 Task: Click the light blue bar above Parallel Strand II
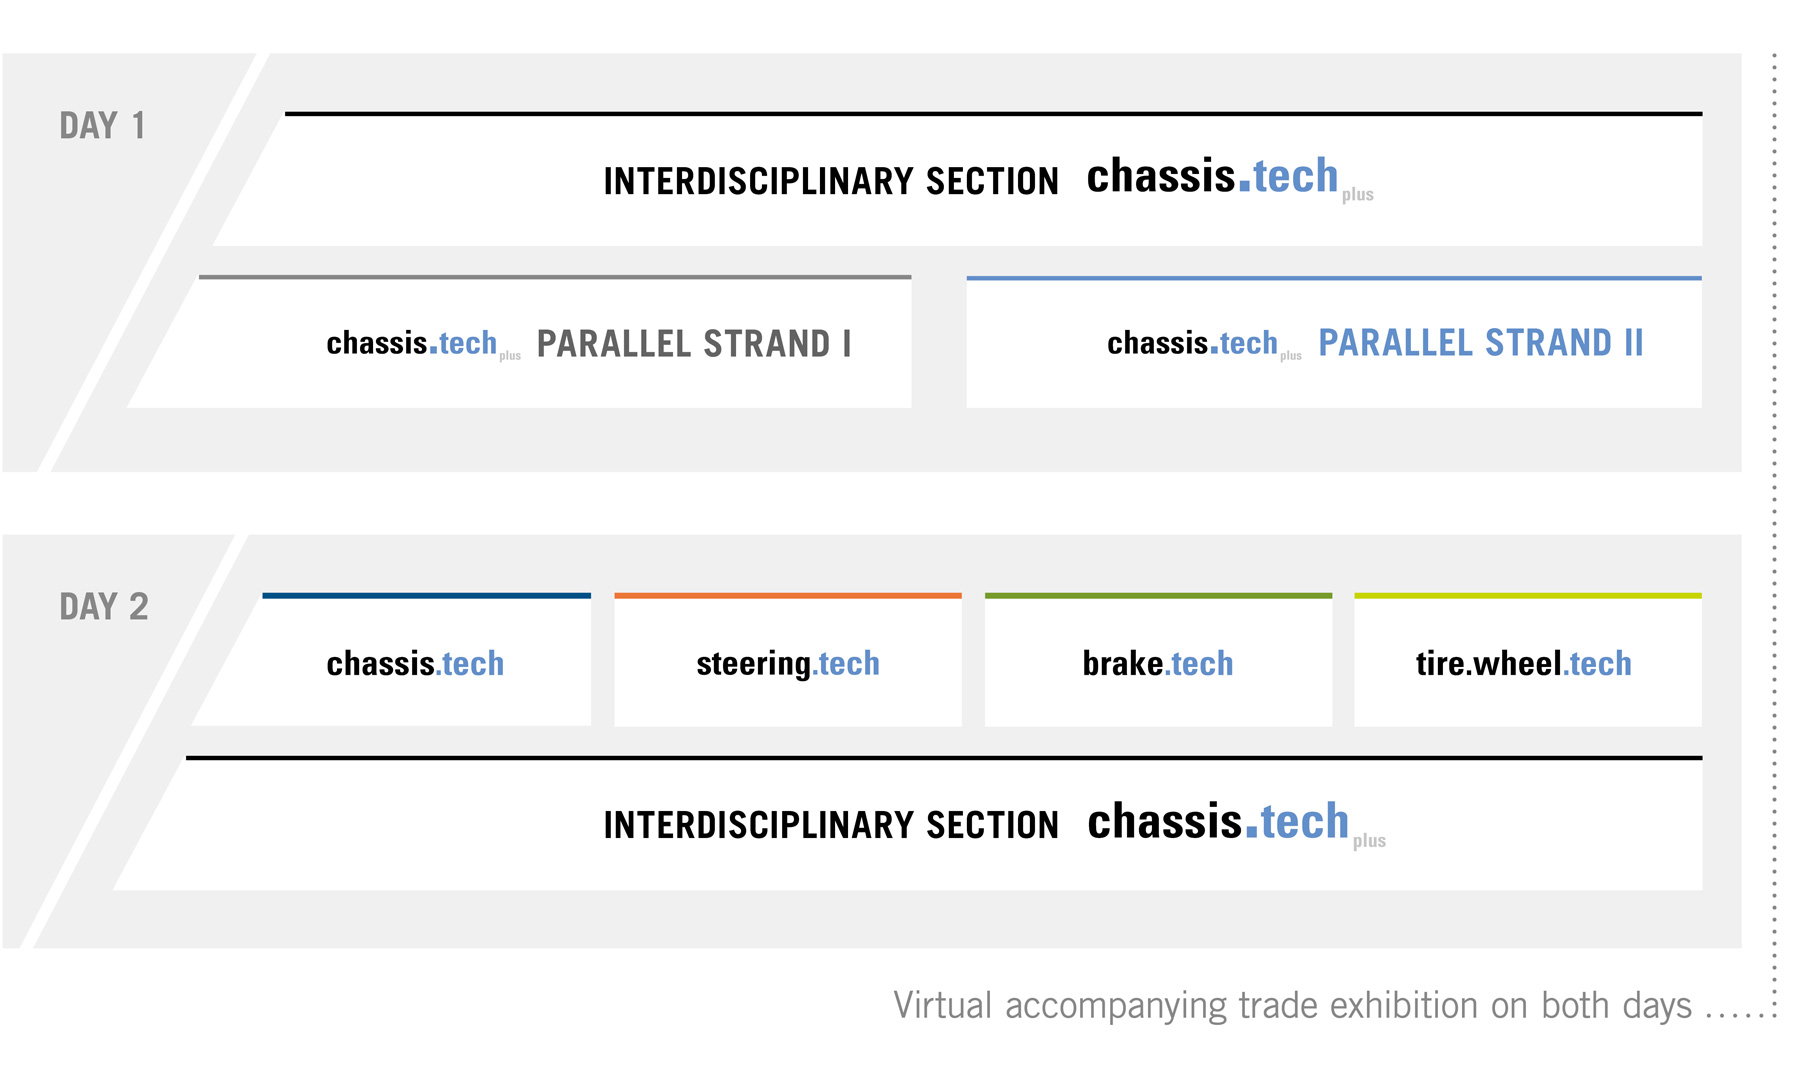1334,278
